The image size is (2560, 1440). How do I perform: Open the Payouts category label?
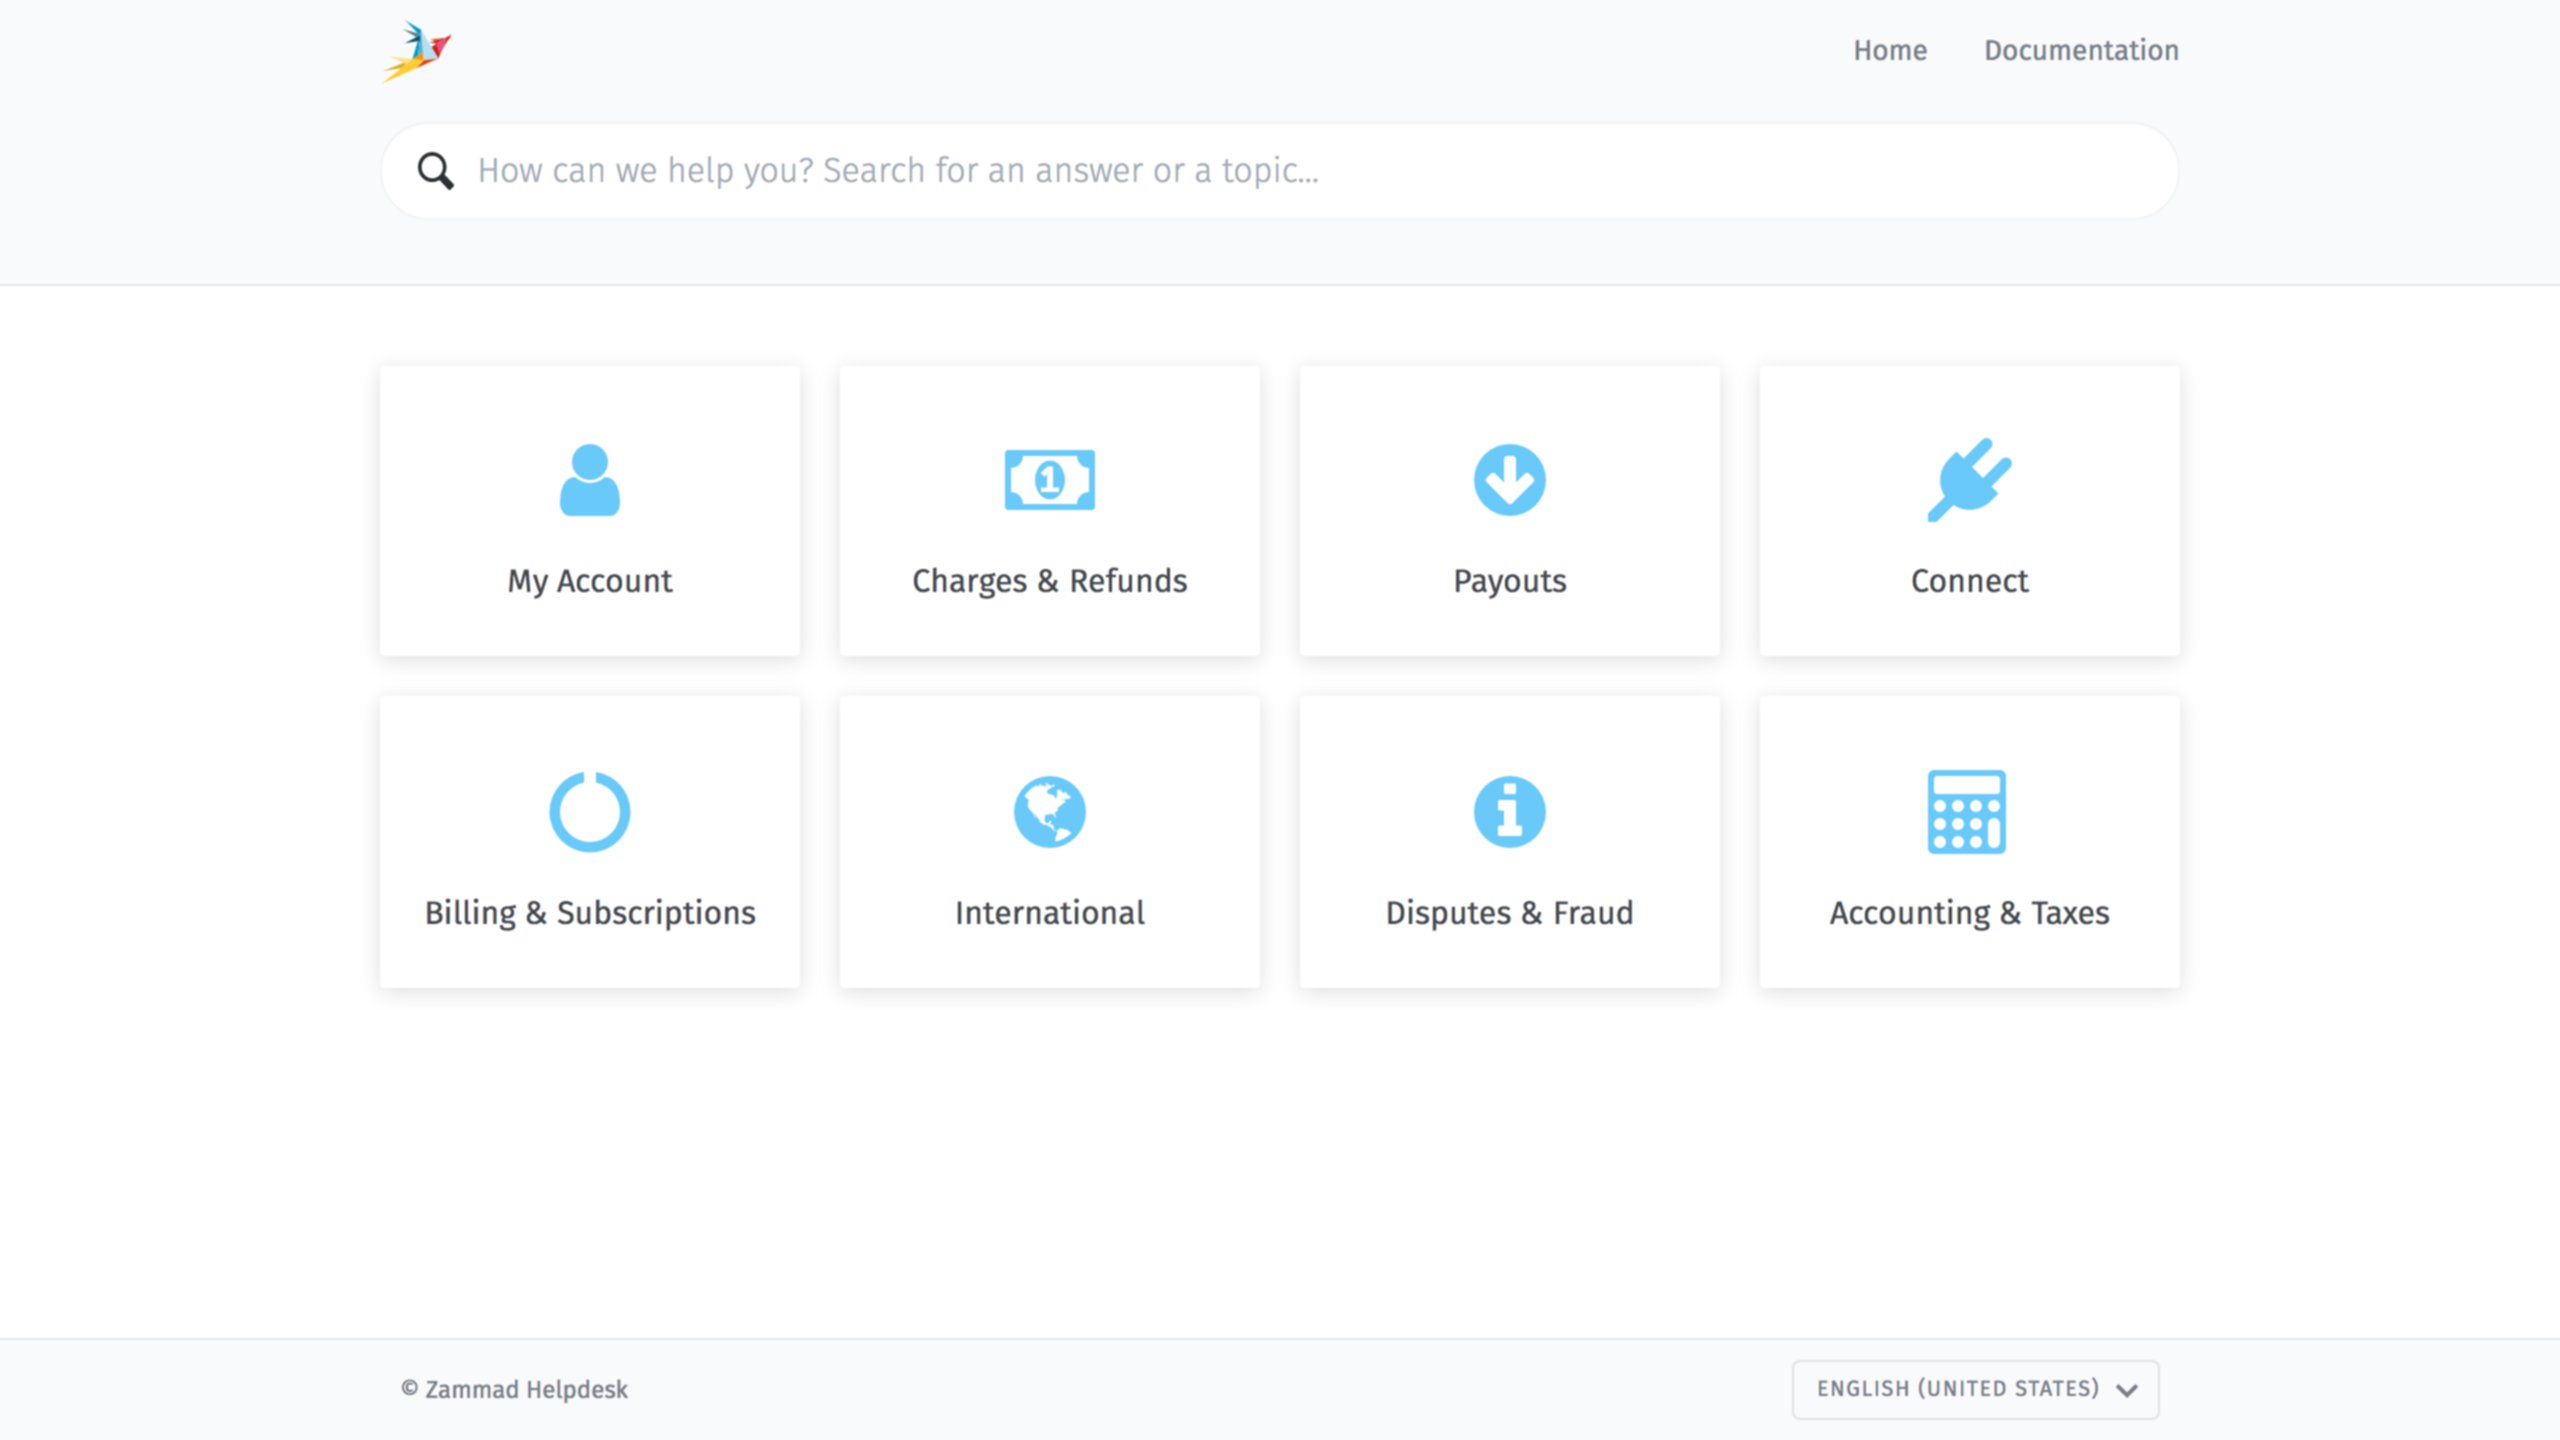(1509, 581)
